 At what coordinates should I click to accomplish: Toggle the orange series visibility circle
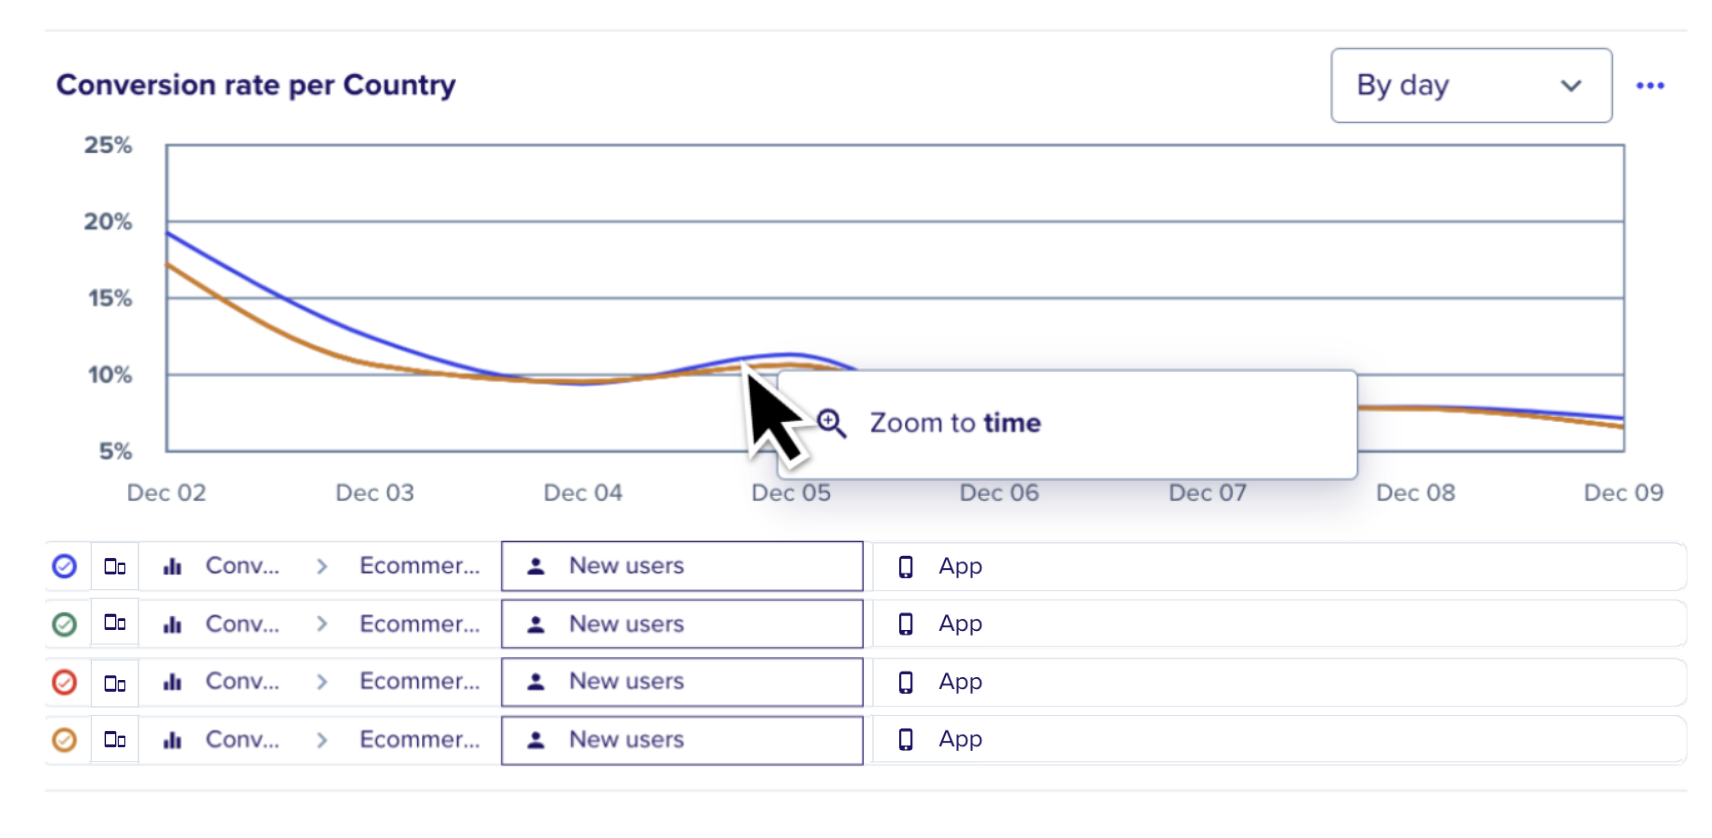click(x=64, y=740)
